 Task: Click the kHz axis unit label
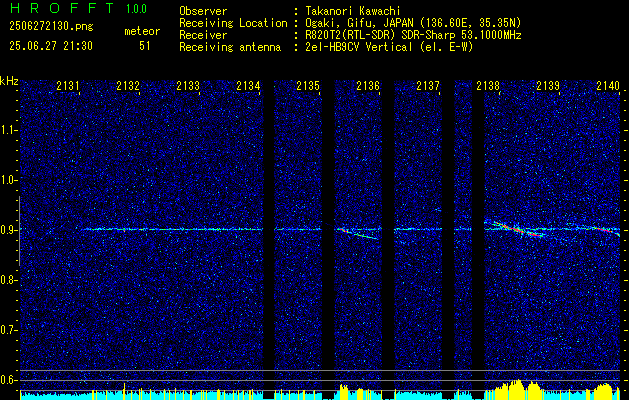tap(9, 81)
